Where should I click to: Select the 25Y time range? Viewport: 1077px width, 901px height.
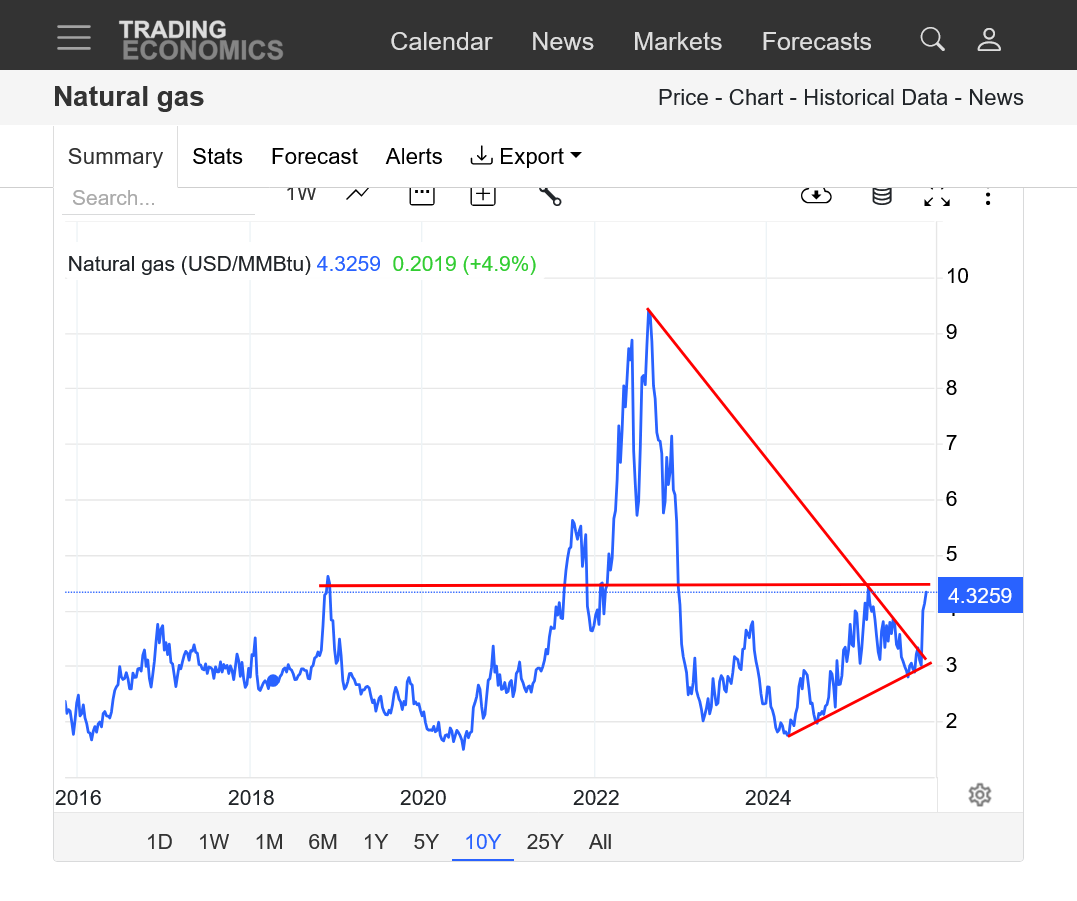click(545, 842)
